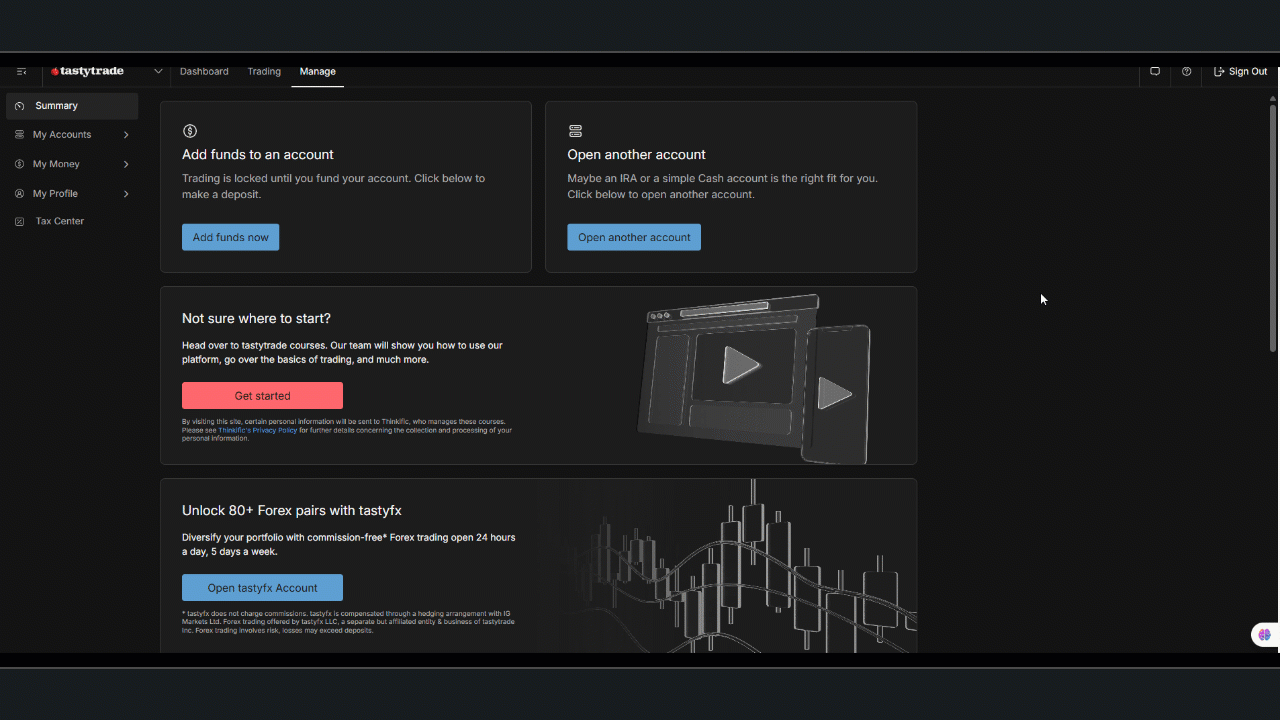Expand the My Profile chevron

pyautogui.click(x=126, y=194)
